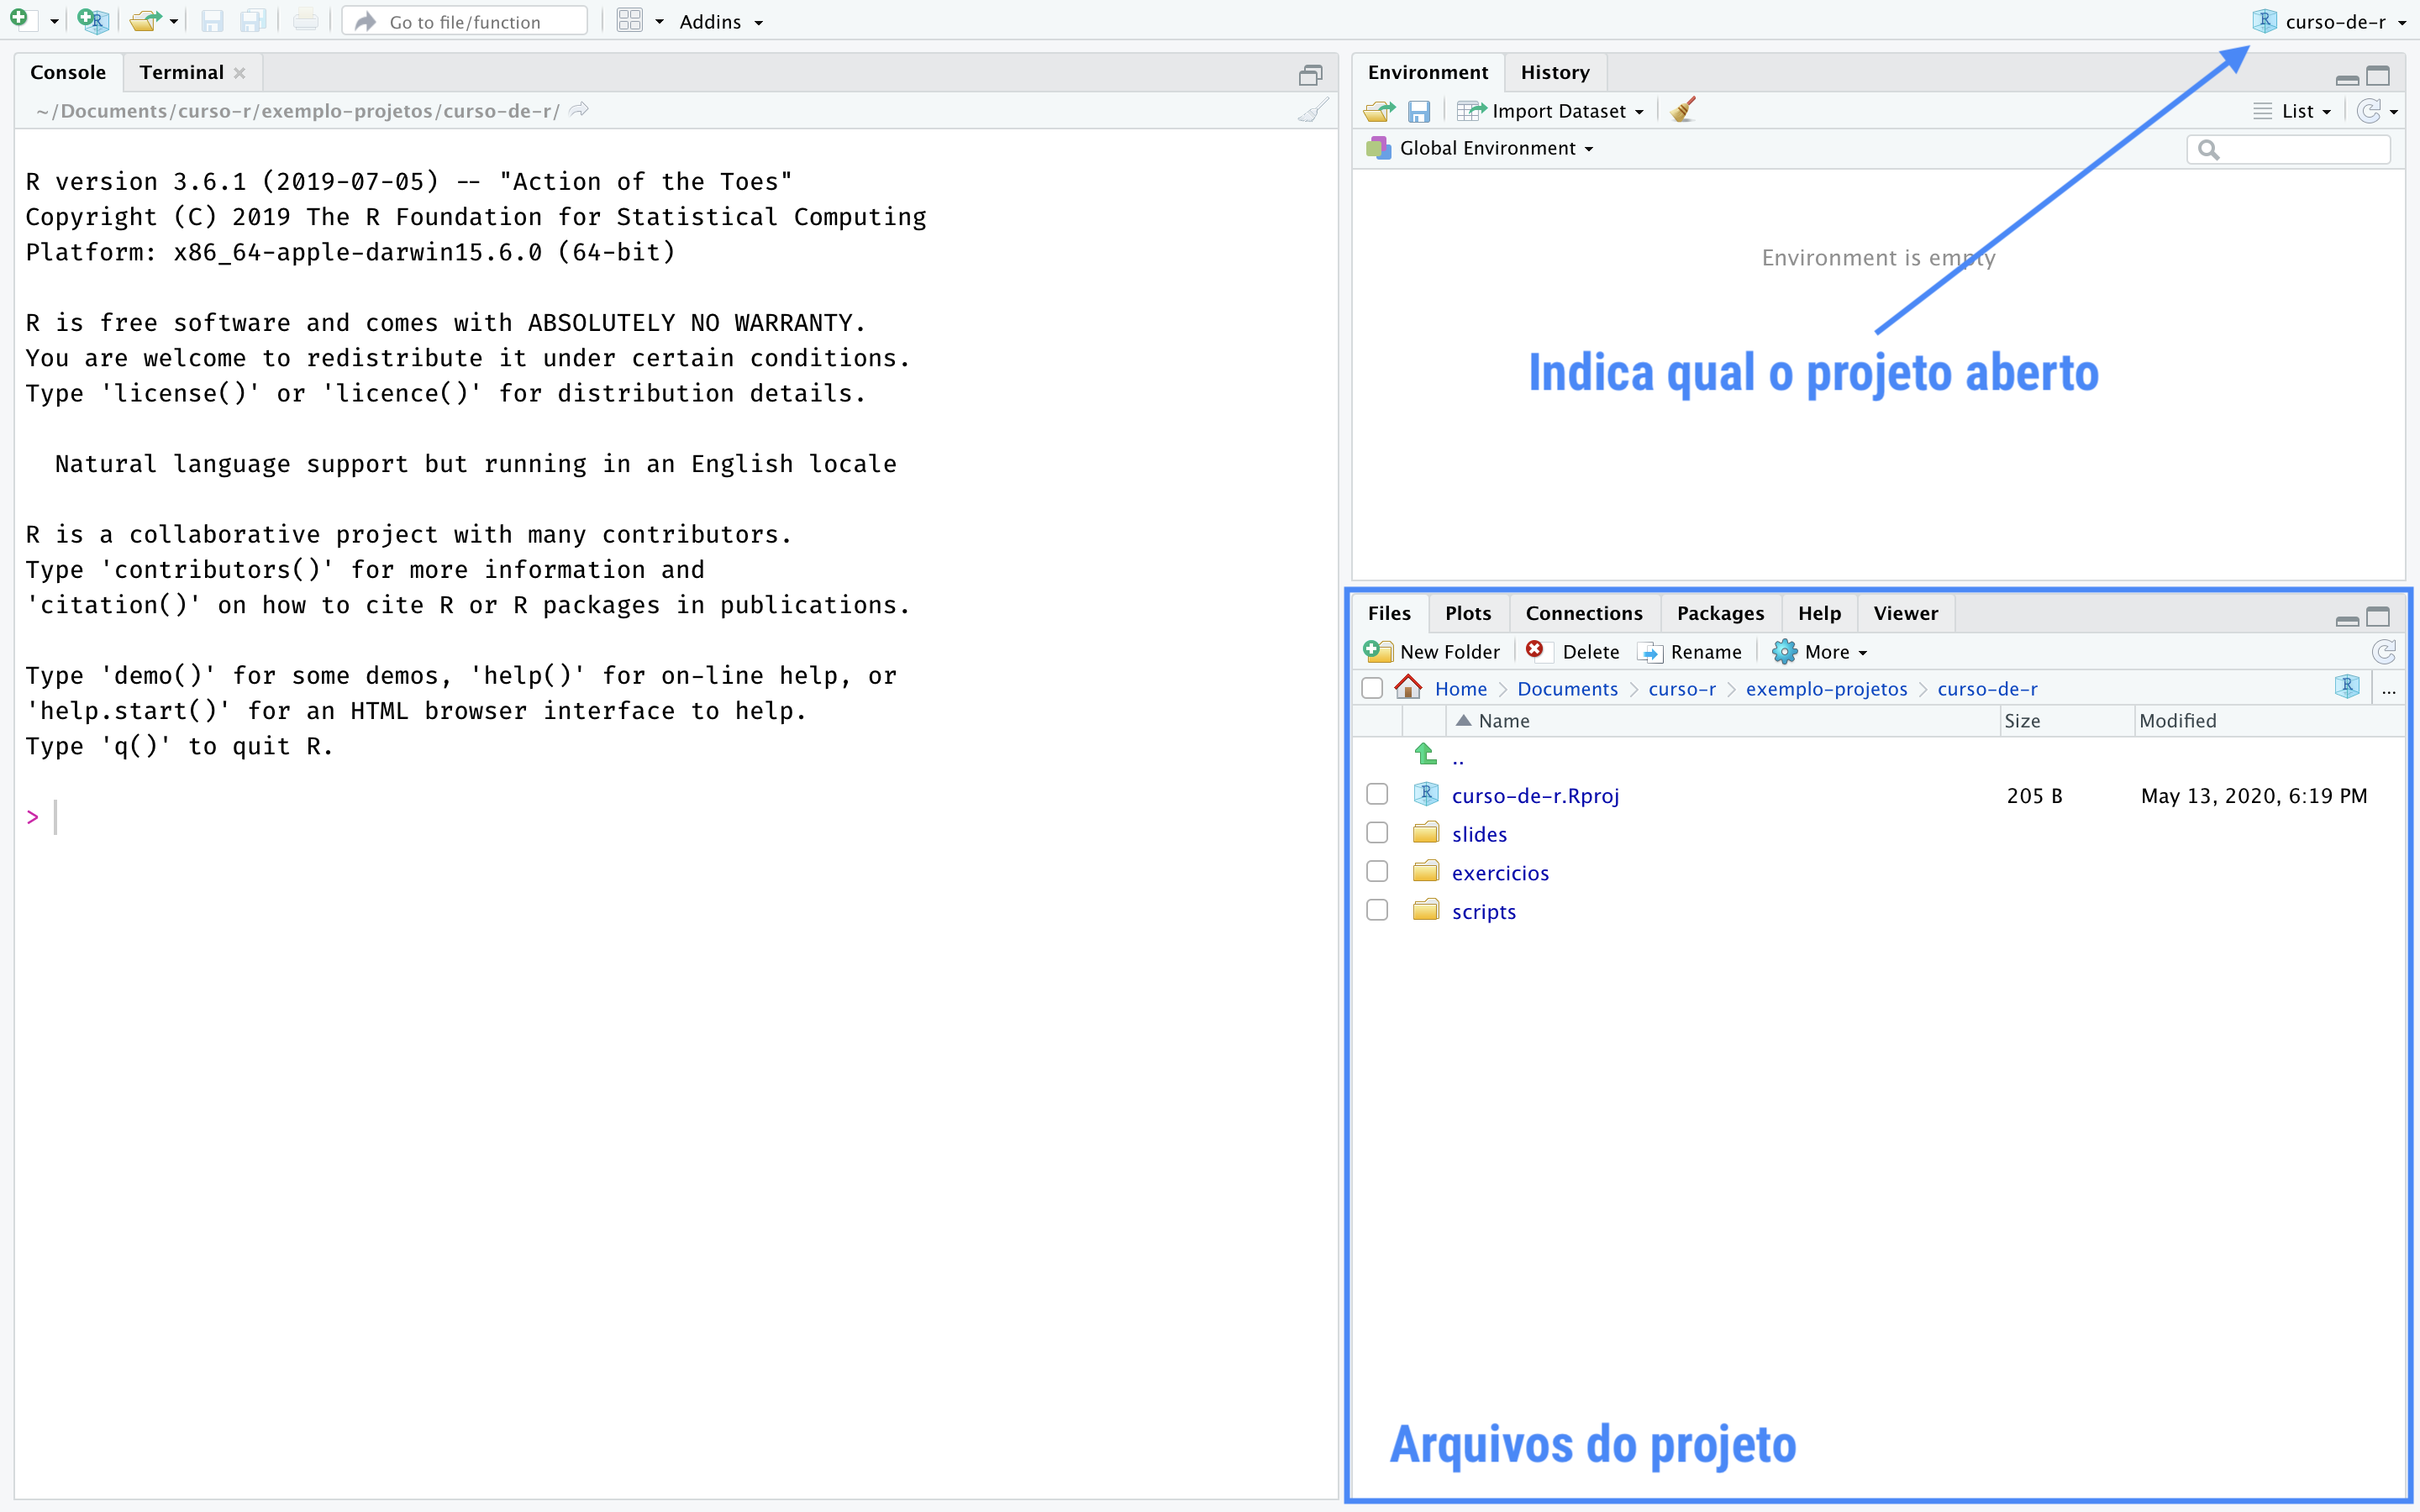This screenshot has height=1512, width=2420.
Task: Select the scripts folder checkbox
Action: [1377, 910]
